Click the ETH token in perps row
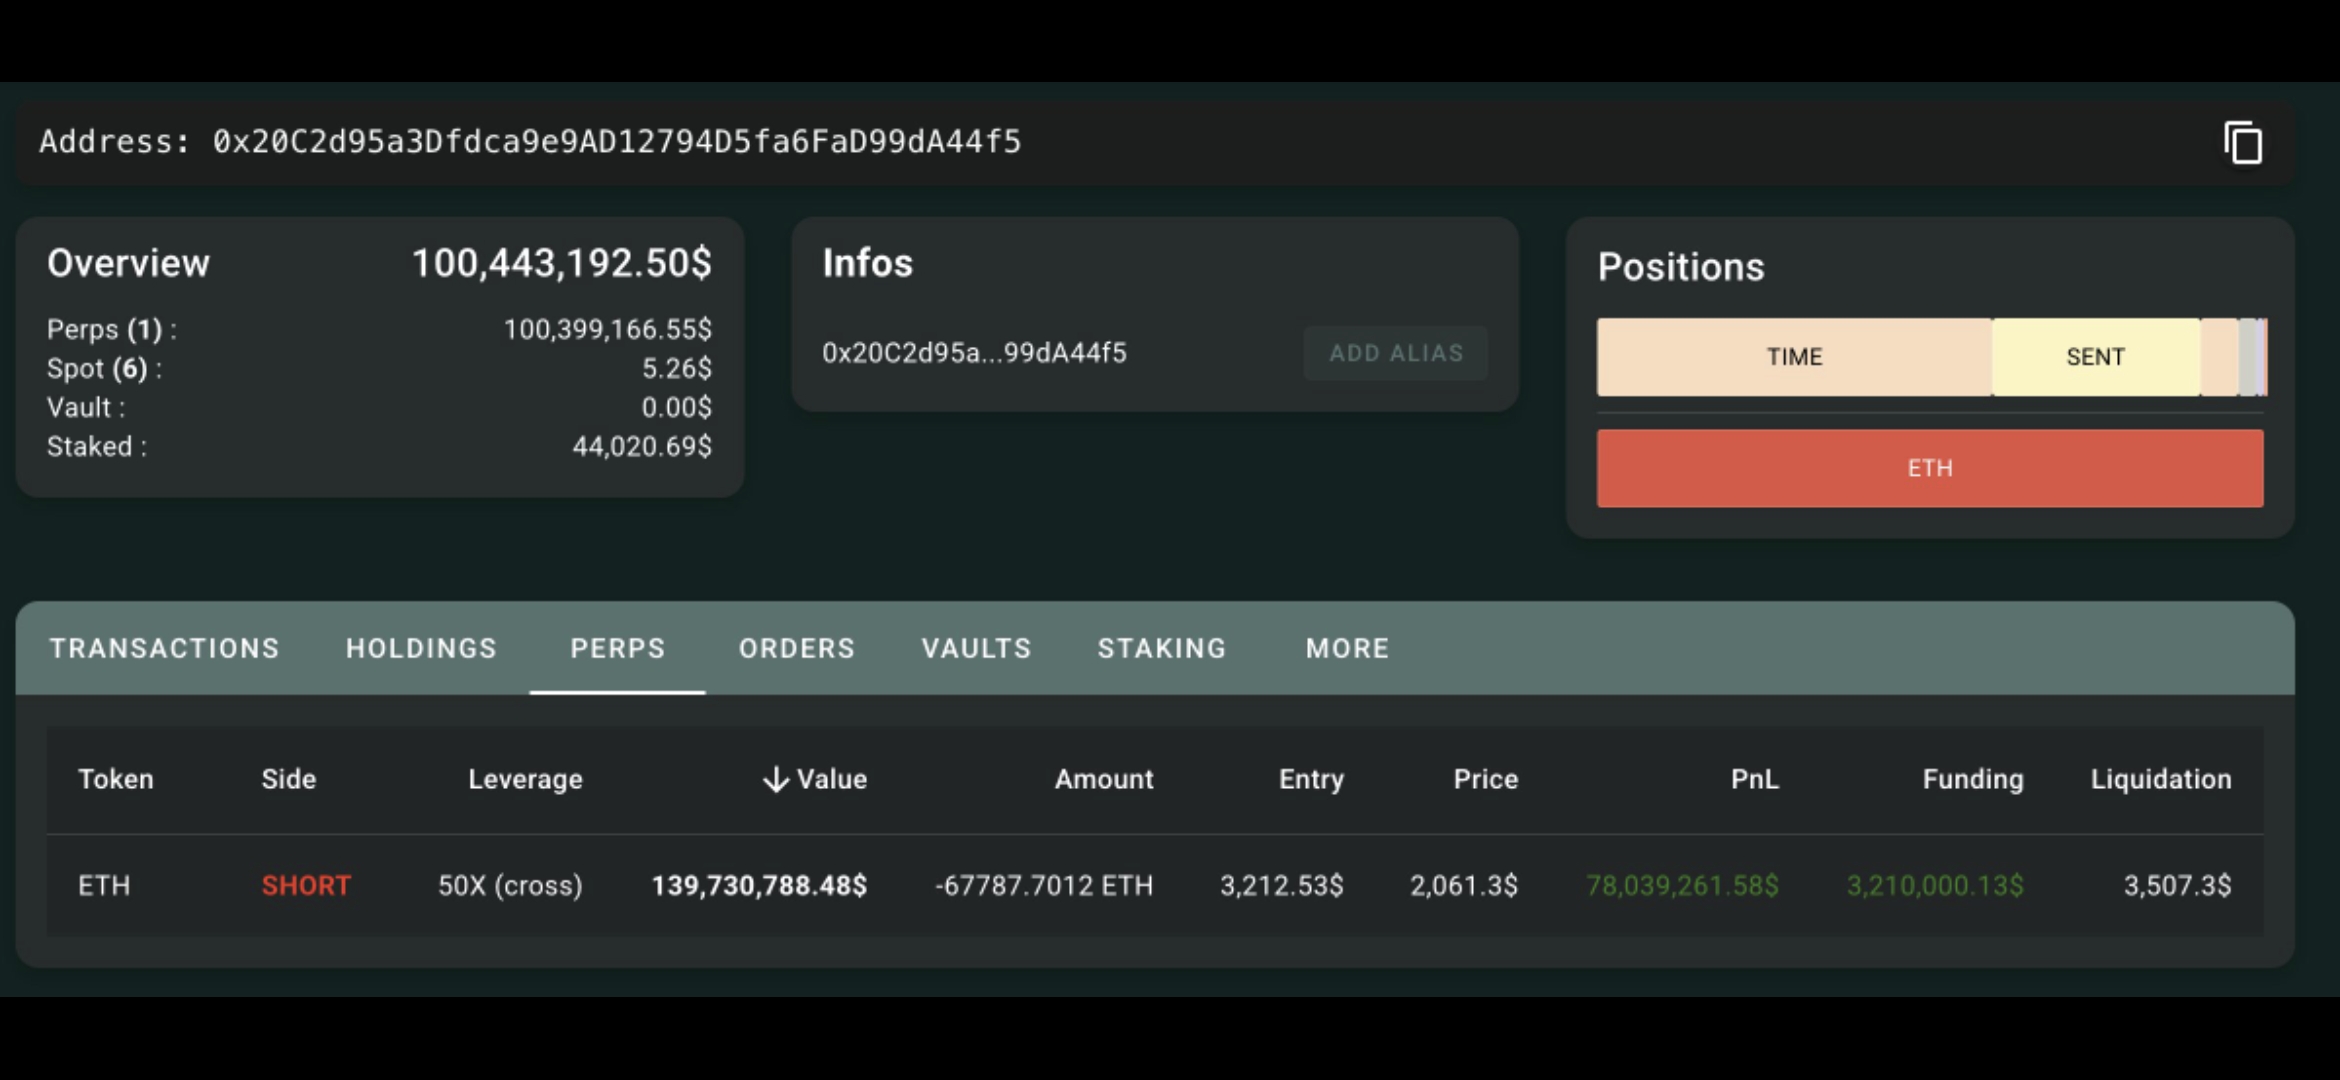Image resolution: width=2340 pixels, height=1080 pixels. [x=104, y=885]
